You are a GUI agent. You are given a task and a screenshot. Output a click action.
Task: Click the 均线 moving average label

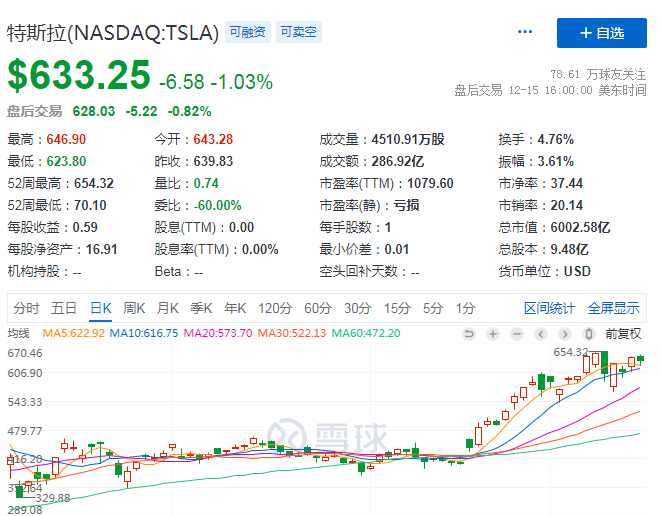[19, 333]
